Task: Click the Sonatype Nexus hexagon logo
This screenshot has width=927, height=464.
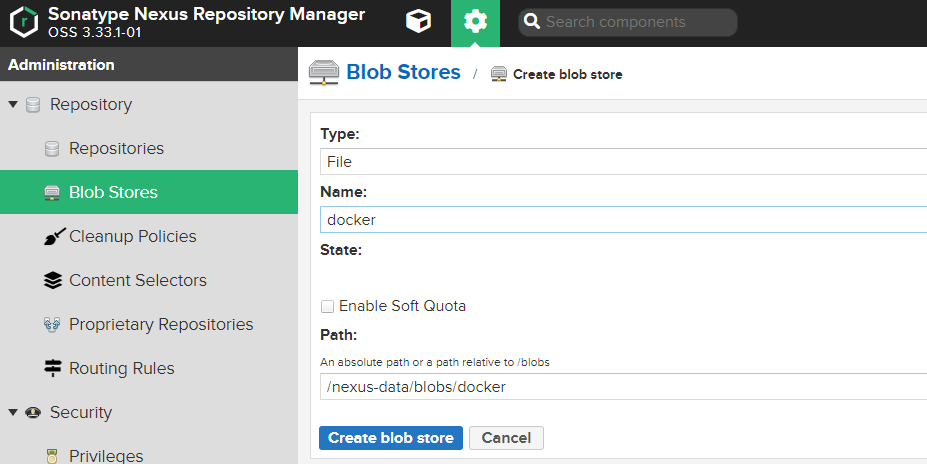Action: coord(24,22)
